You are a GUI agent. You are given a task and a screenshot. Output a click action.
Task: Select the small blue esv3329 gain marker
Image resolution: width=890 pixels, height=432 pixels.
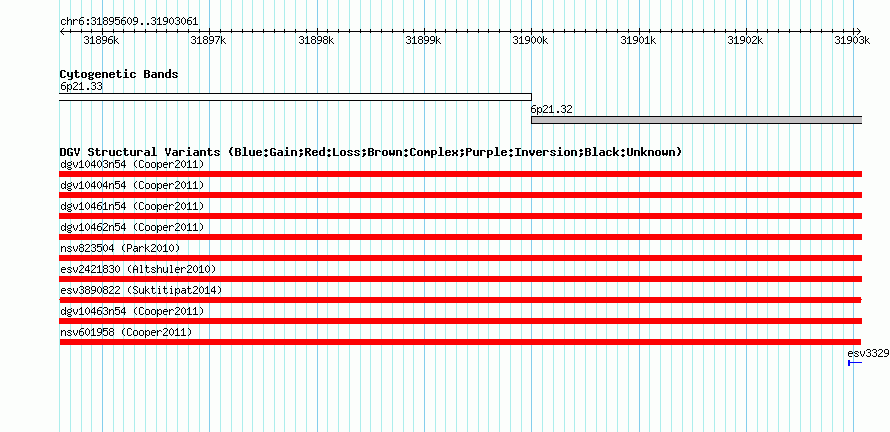[x=855, y=363]
